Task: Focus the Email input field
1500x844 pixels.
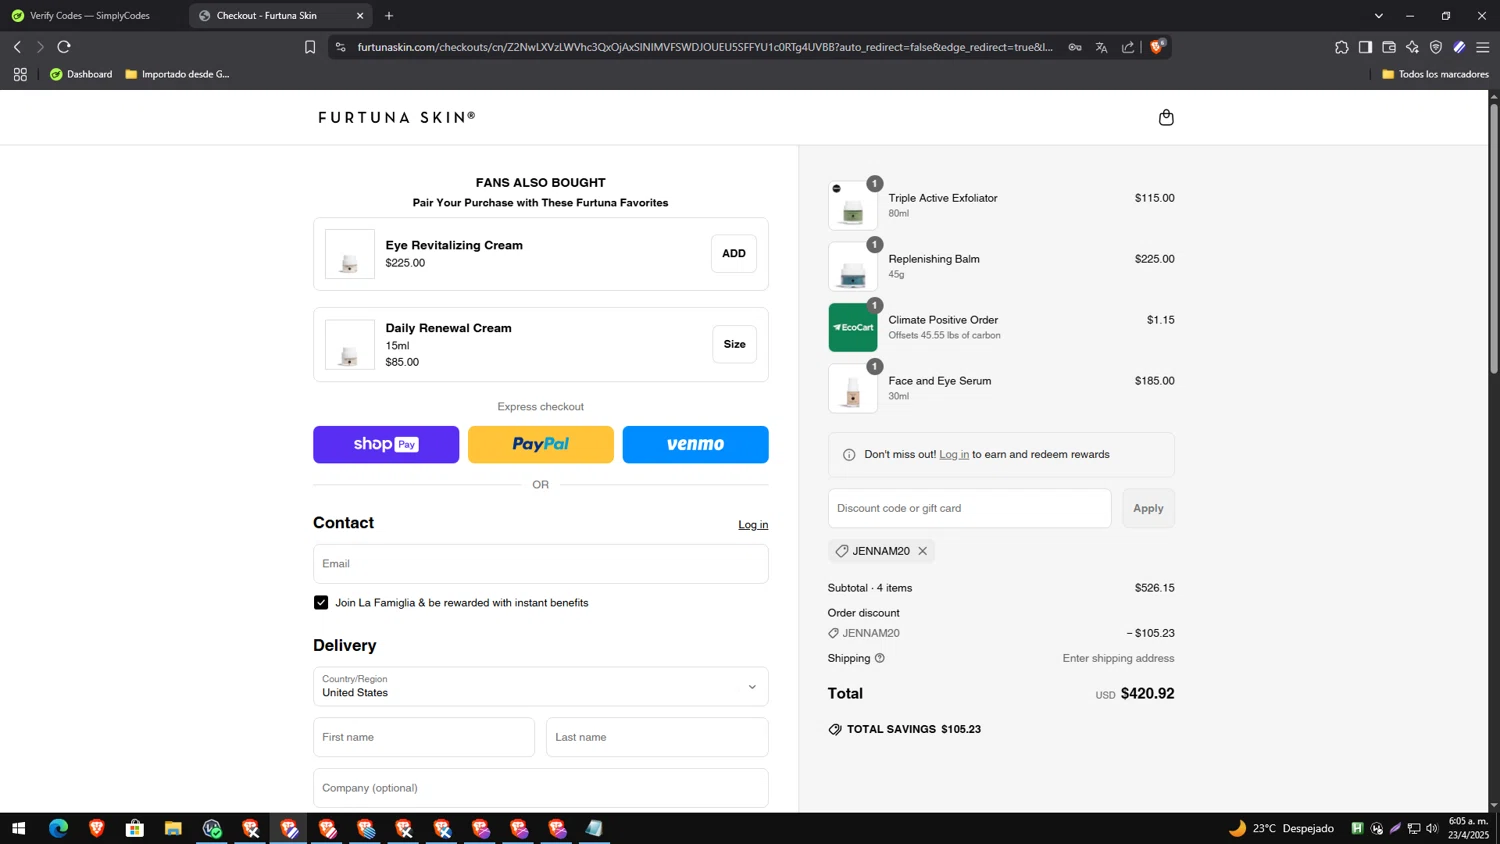Action: coord(541,564)
